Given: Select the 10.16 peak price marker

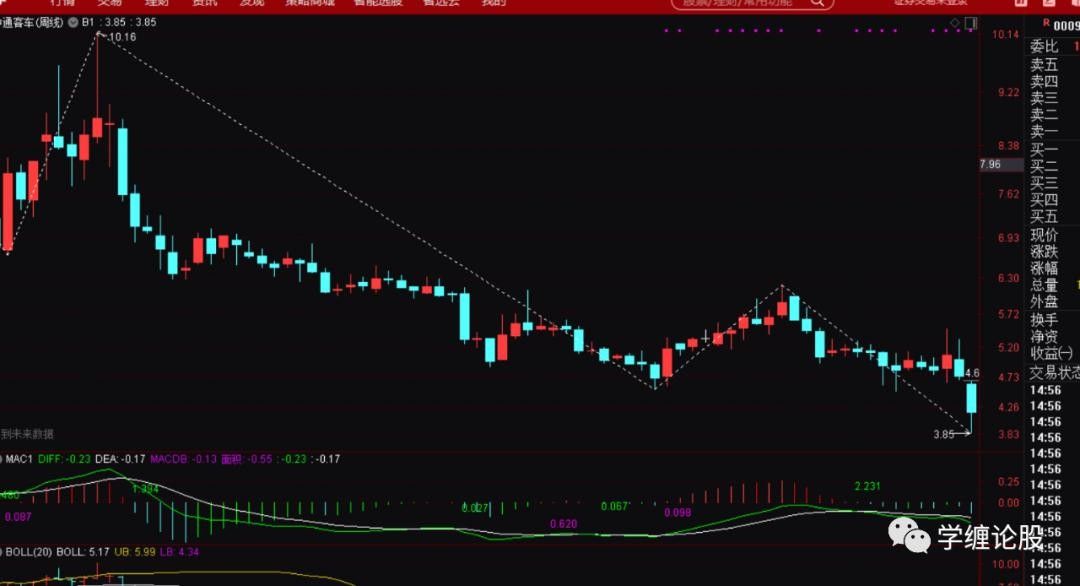Looking at the screenshot, I should (121, 37).
